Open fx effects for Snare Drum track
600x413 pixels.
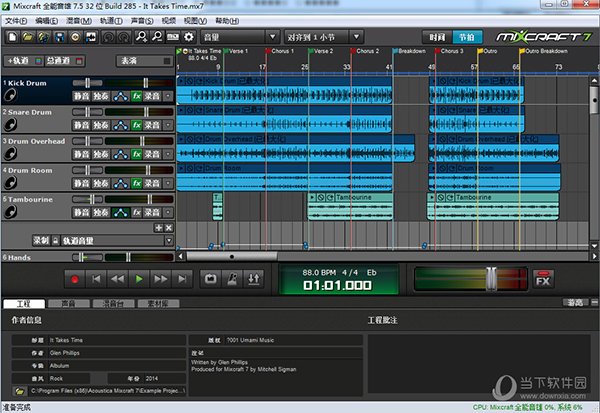(137, 125)
